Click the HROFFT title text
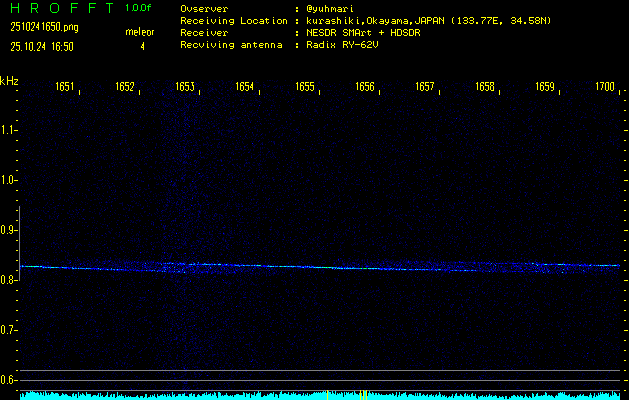Image resolution: width=629 pixels, height=400 pixels. click(x=60, y=8)
